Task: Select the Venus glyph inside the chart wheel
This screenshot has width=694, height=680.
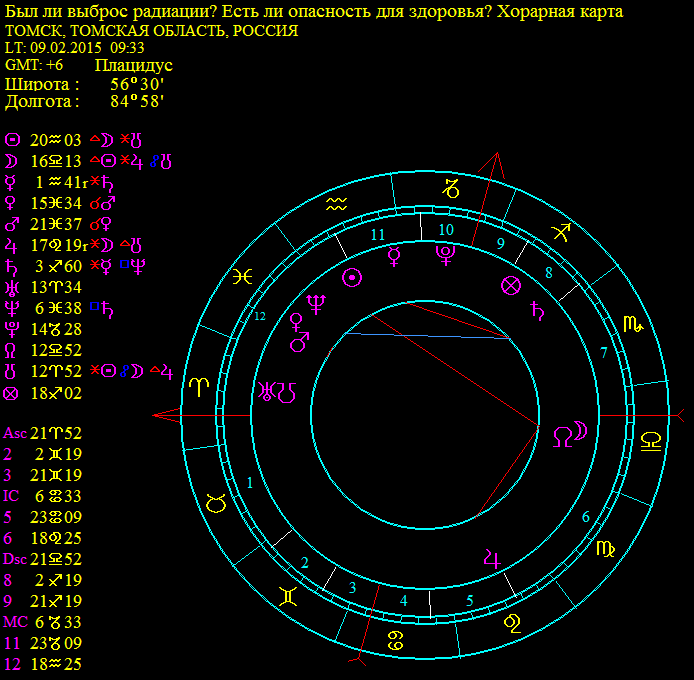Action: (x=295, y=323)
